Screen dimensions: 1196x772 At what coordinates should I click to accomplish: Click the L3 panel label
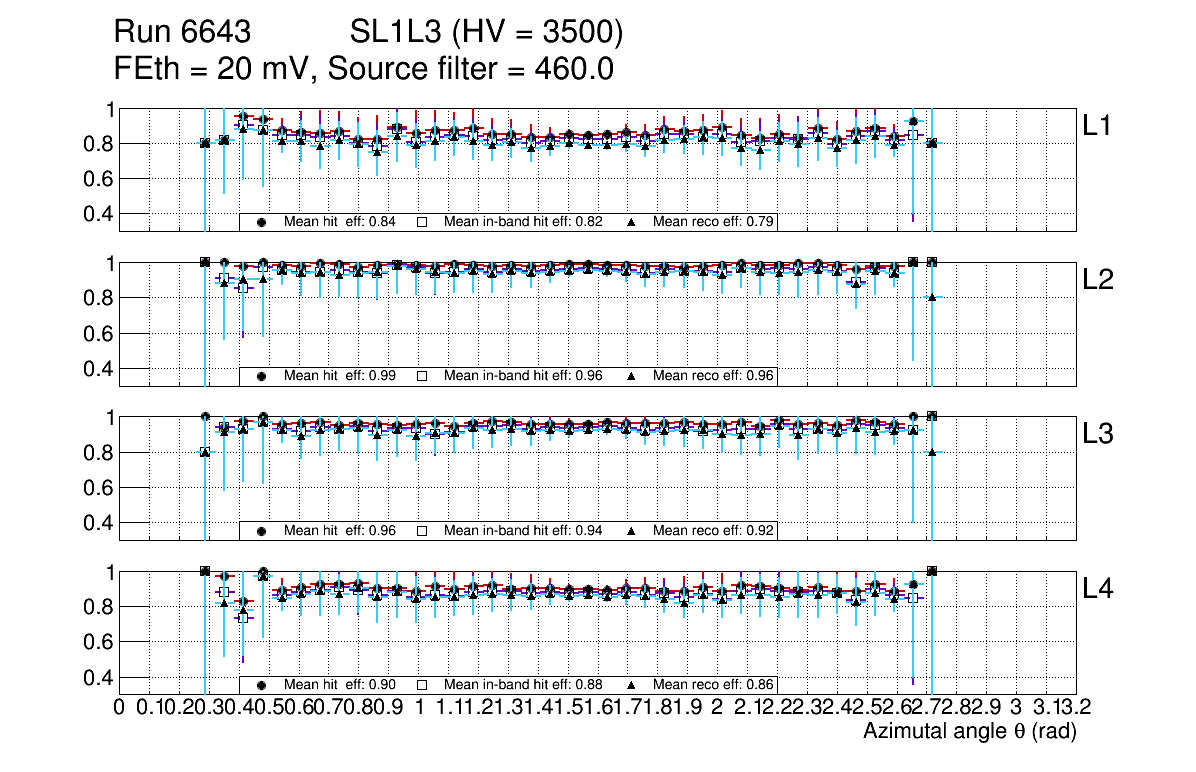pos(1100,435)
